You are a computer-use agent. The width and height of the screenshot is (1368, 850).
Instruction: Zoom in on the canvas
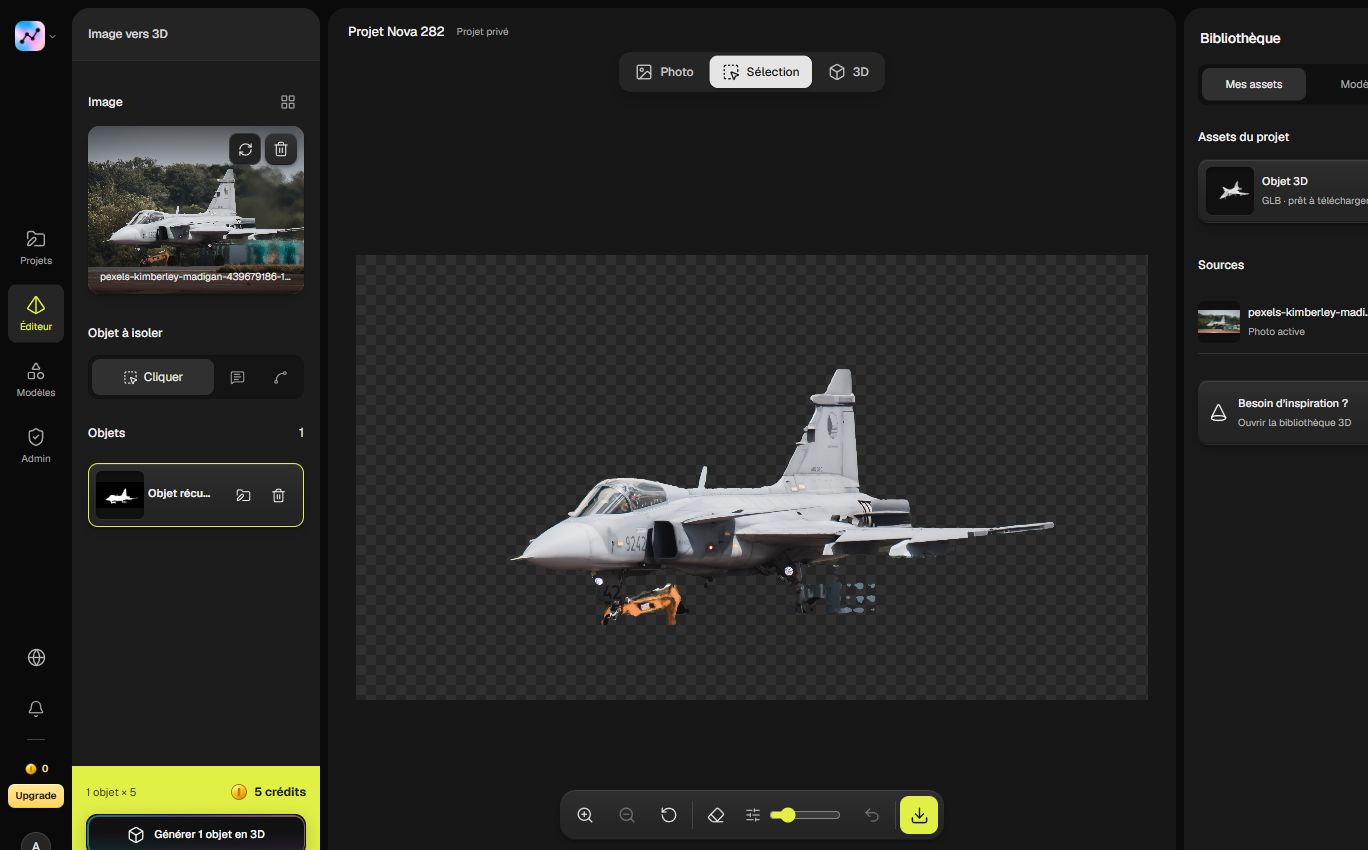(585, 815)
